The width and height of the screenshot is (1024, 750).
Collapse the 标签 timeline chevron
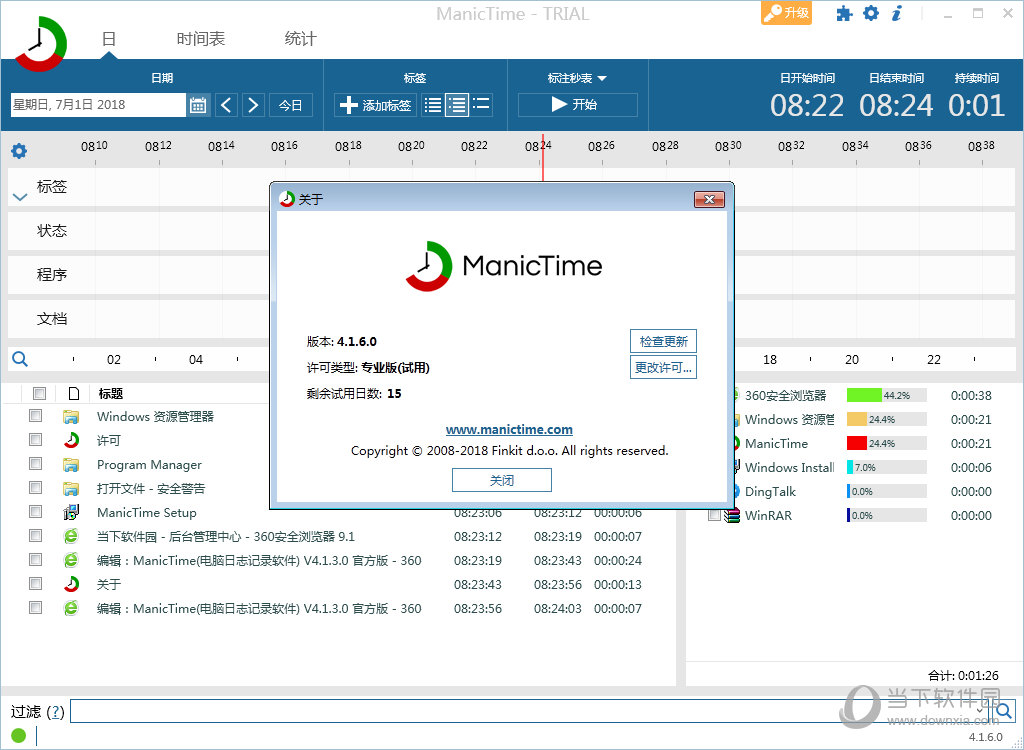(20, 196)
